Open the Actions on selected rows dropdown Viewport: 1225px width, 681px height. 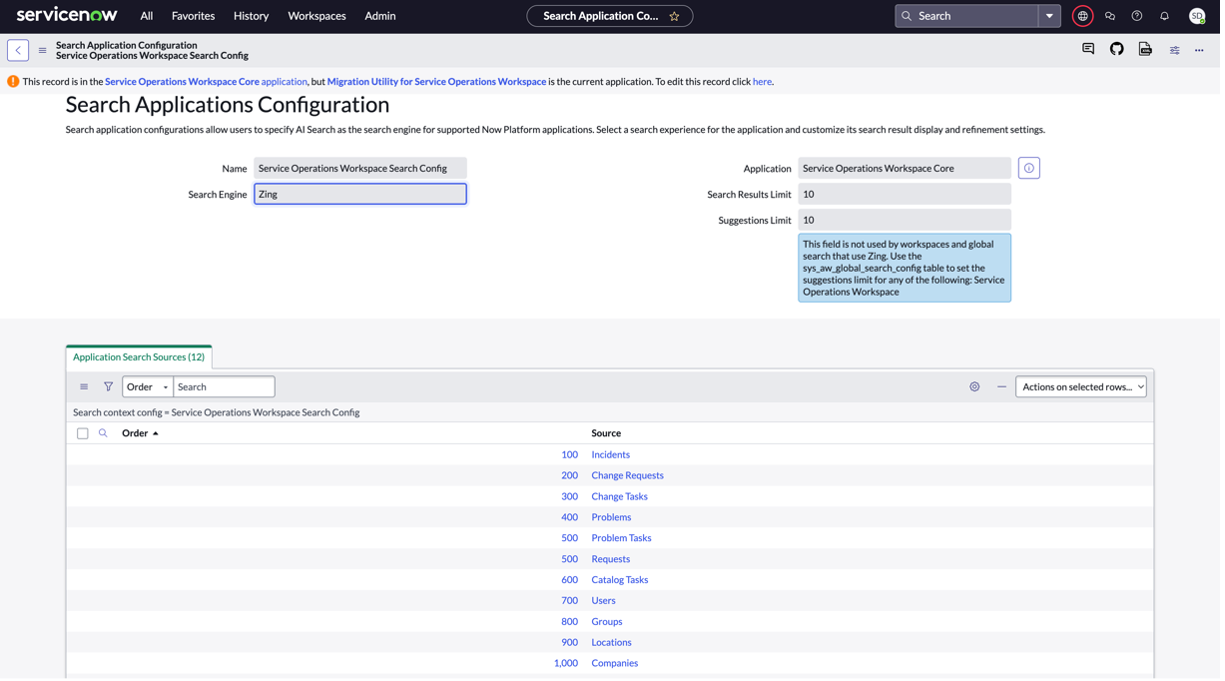coord(1085,388)
